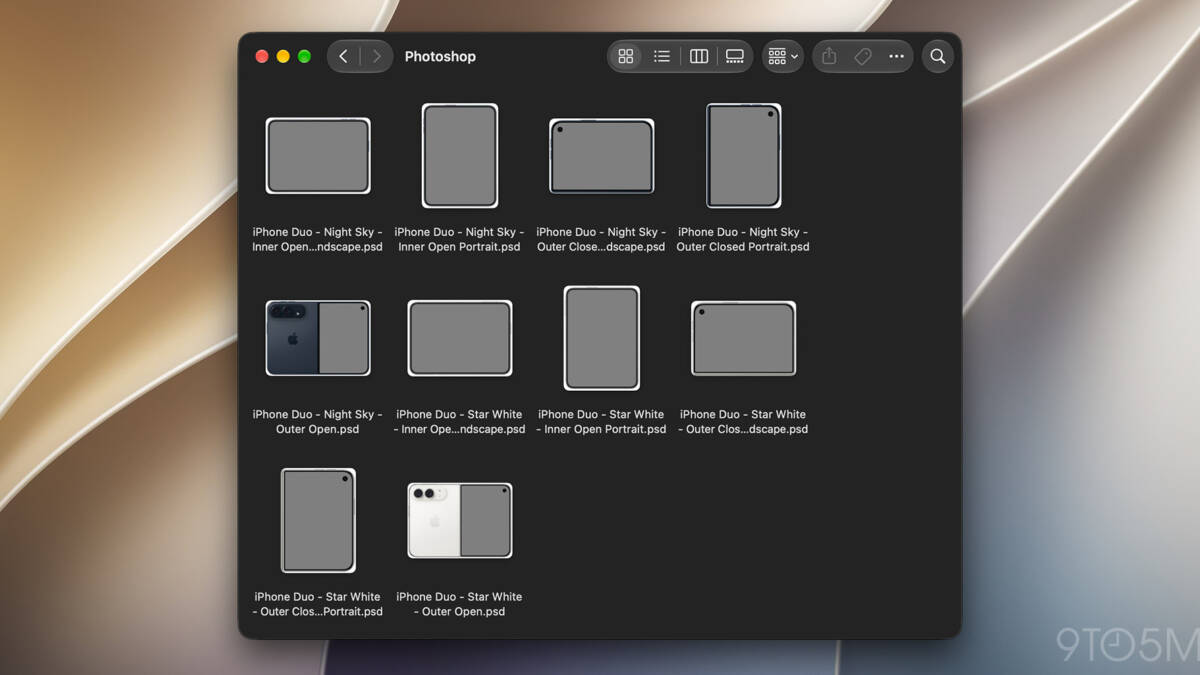Minimize the window with the yellow button
Viewport: 1200px width, 675px height.
(x=283, y=57)
